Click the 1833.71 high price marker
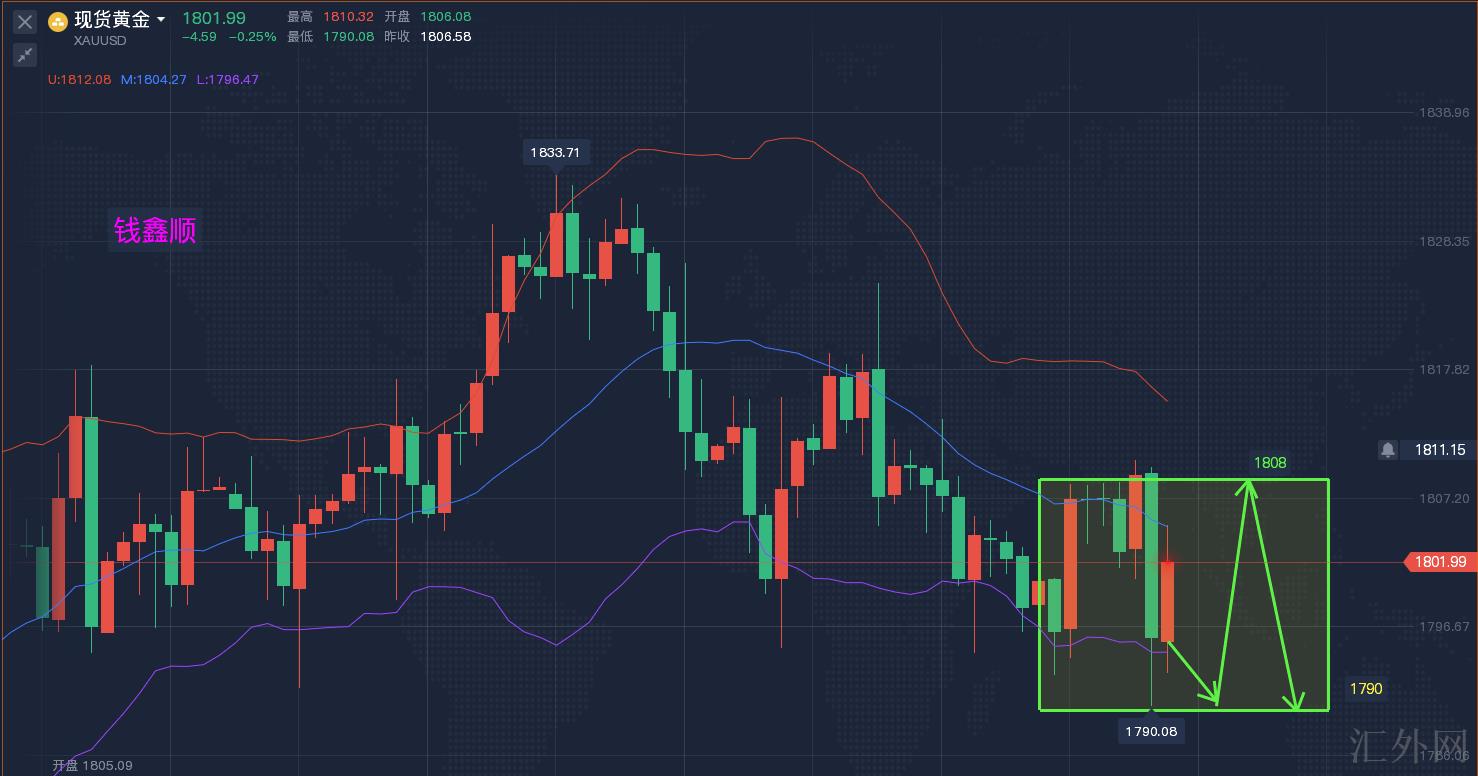1478x776 pixels. pyautogui.click(x=556, y=153)
